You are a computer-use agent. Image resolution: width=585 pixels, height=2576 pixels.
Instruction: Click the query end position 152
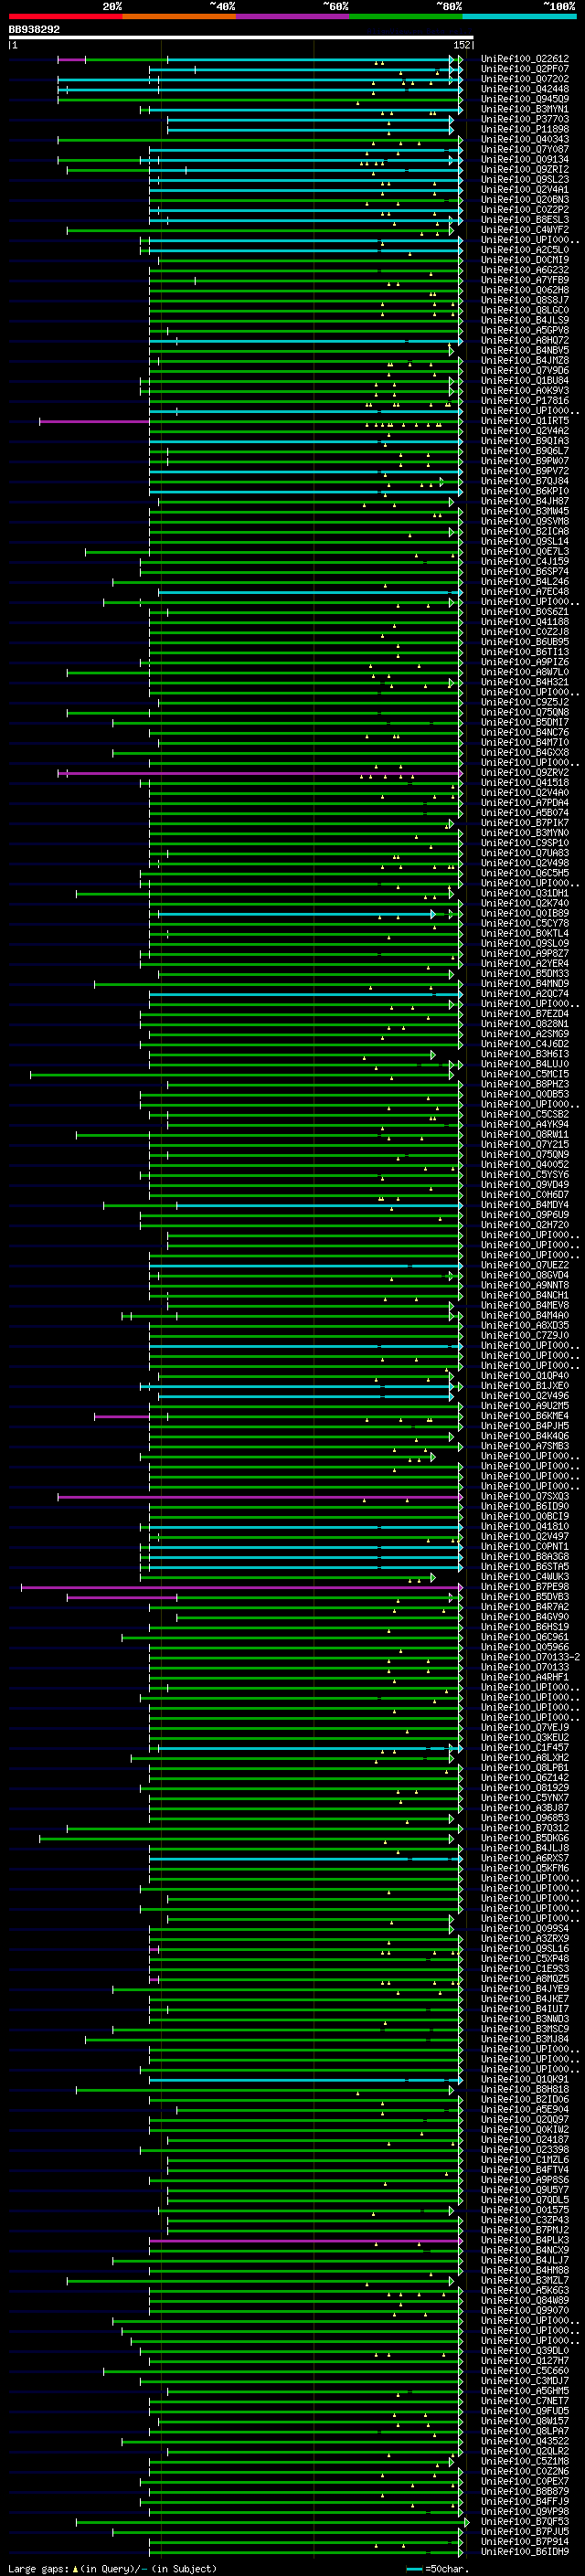coord(461,45)
